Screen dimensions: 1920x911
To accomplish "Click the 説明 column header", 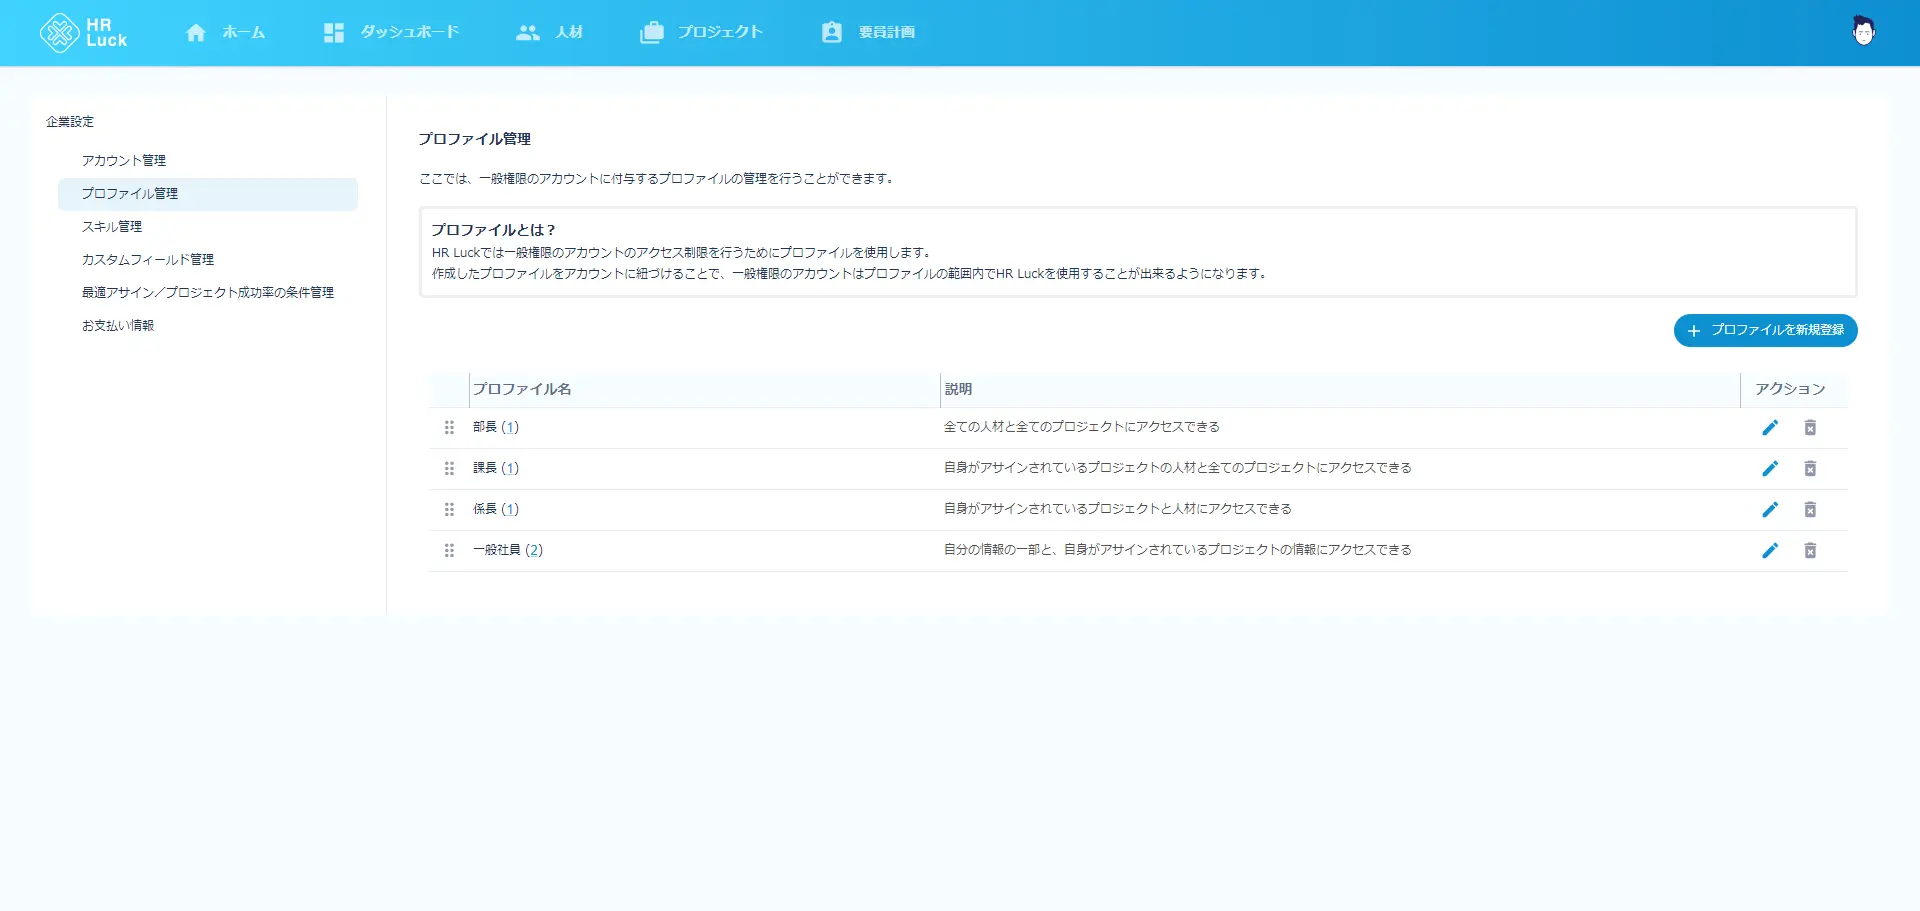I will point(958,389).
